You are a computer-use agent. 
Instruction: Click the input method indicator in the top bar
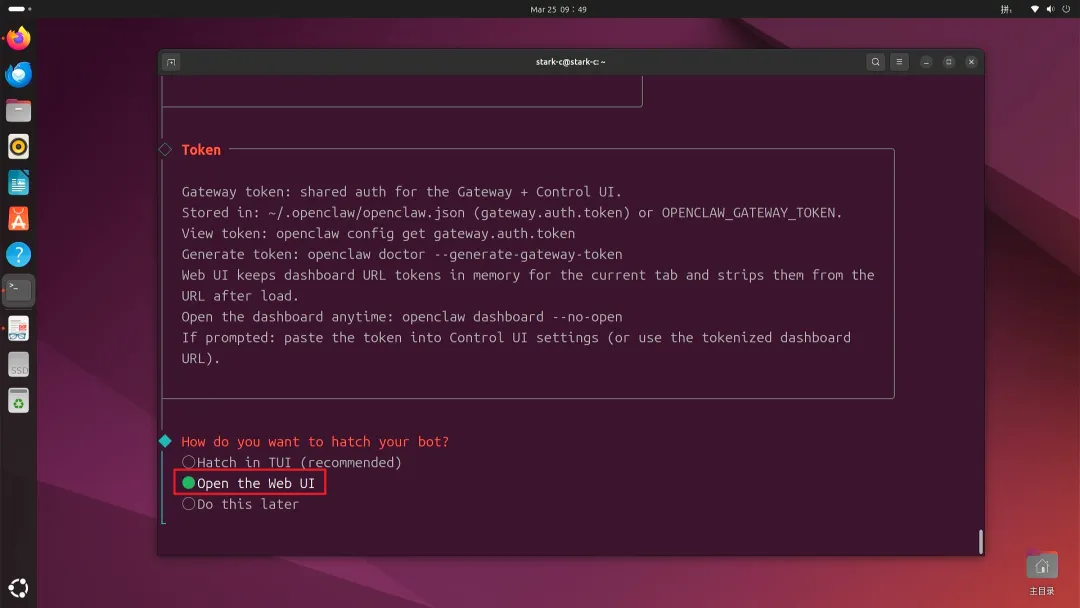click(x=1006, y=9)
